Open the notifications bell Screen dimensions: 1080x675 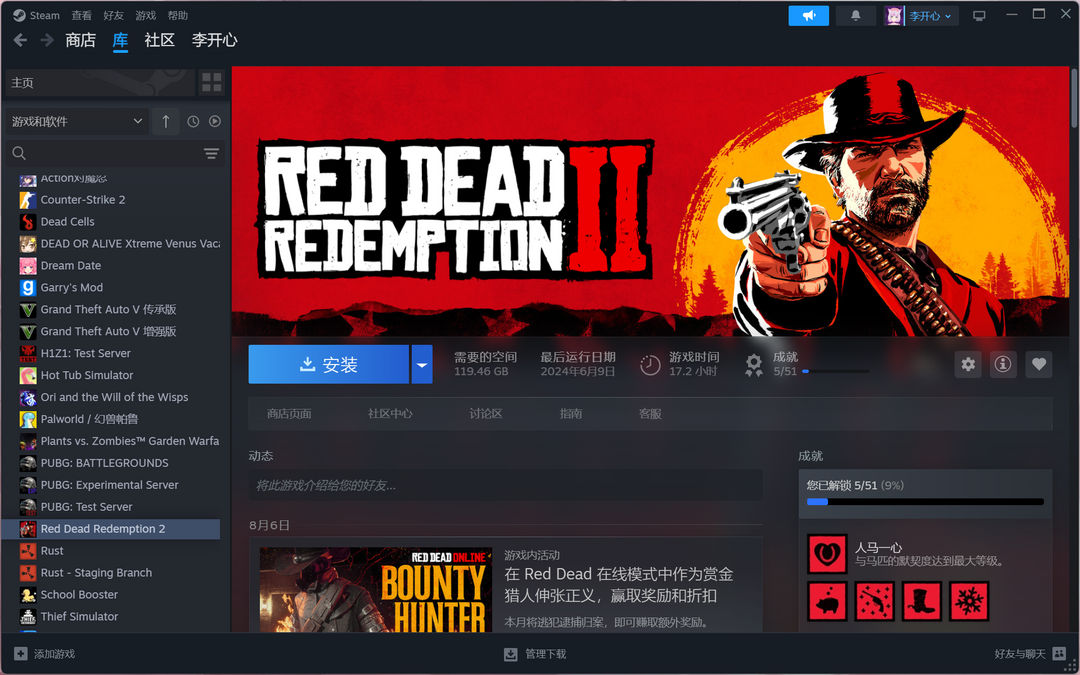point(855,15)
